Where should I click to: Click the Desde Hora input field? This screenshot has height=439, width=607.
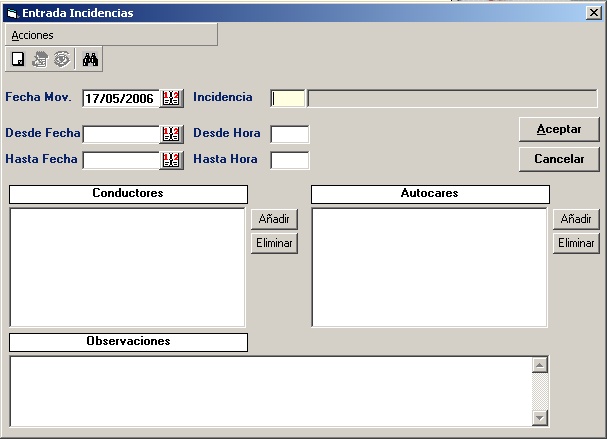[290, 134]
